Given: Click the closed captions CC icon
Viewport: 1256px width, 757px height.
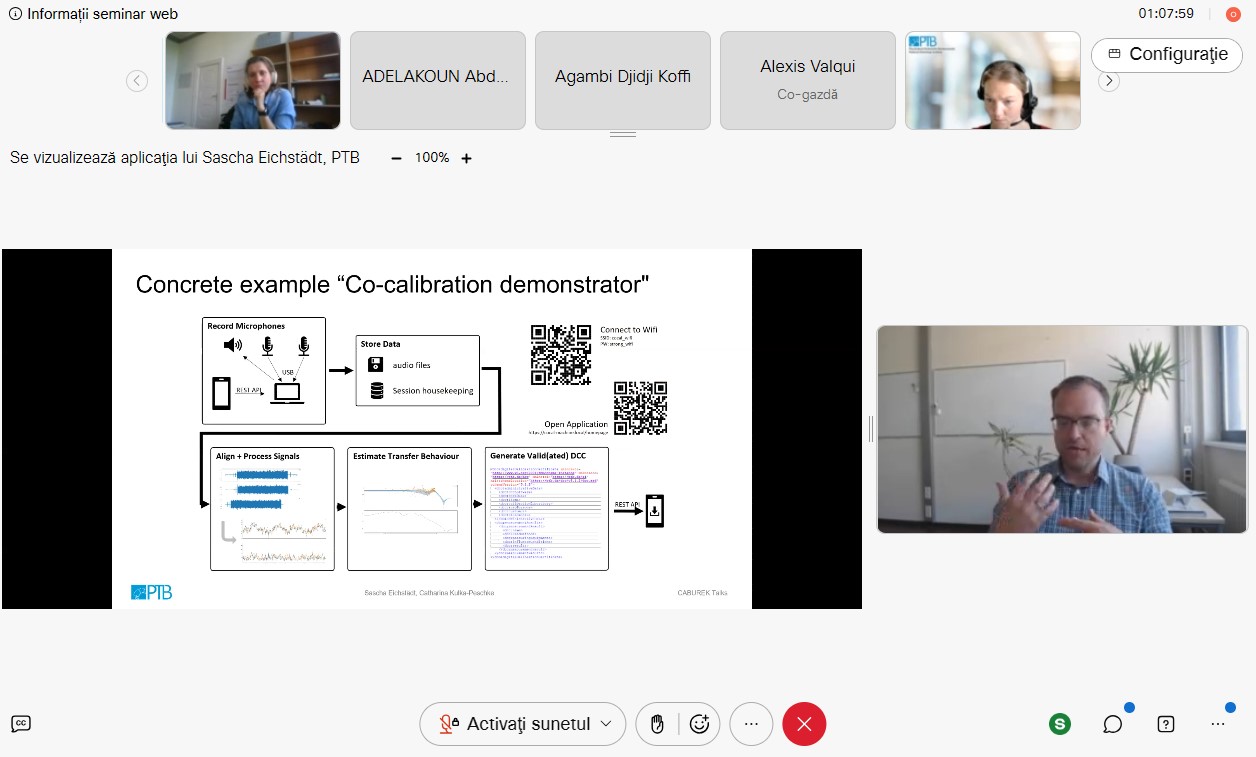Looking at the screenshot, I should pos(20,724).
